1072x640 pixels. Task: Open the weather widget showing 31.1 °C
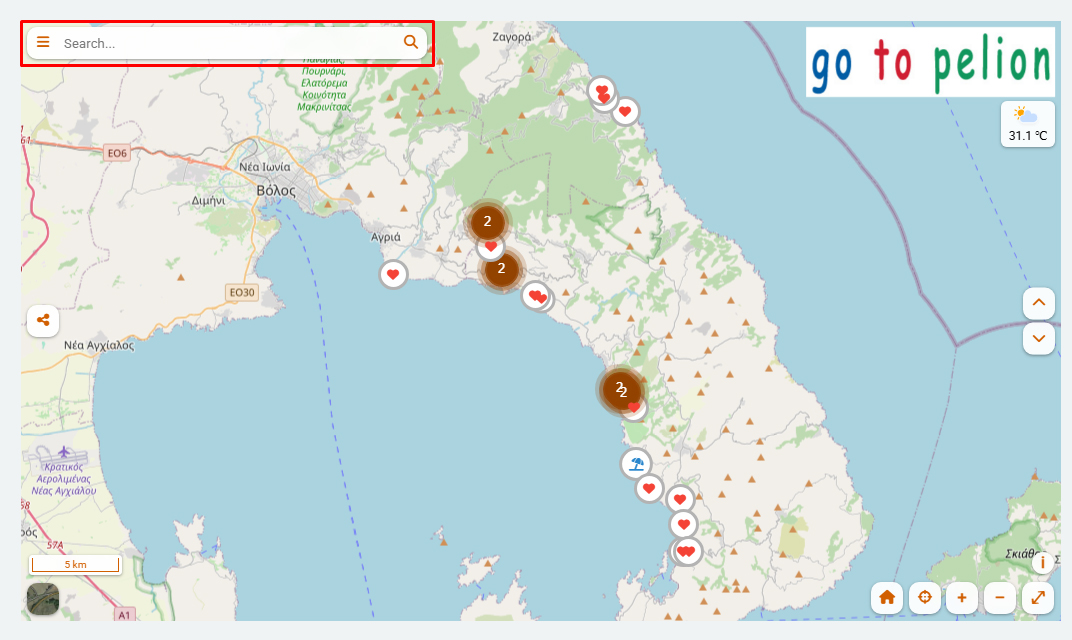point(1028,124)
